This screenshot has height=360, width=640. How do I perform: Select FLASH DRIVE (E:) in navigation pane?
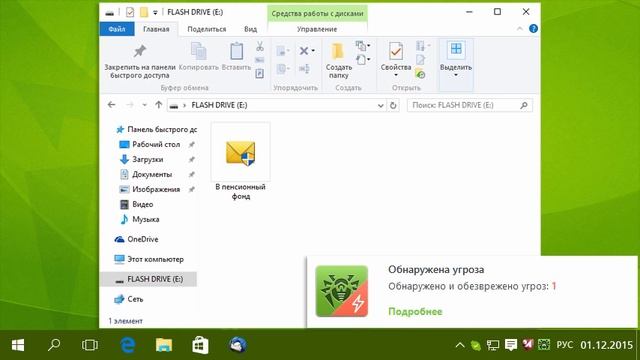pos(148,279)
